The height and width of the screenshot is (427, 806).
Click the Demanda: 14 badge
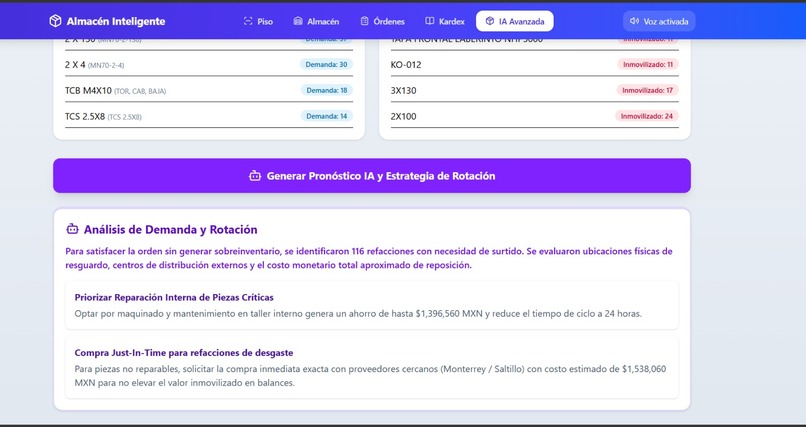point(327,116)
